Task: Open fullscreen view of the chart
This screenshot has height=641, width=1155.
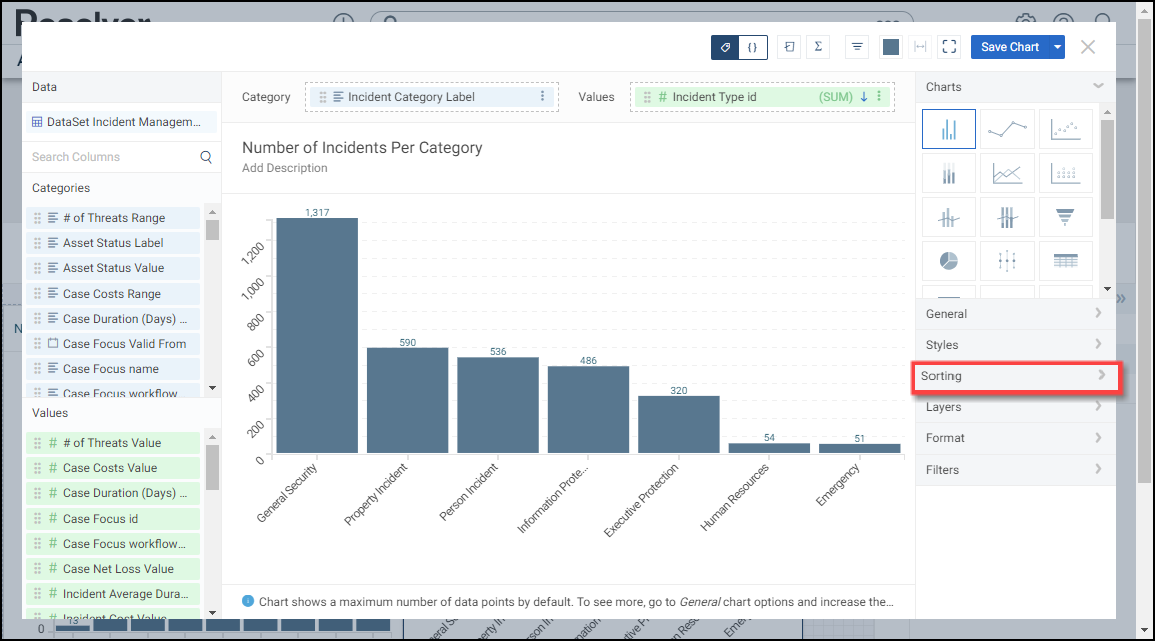Action: (949, 47)
